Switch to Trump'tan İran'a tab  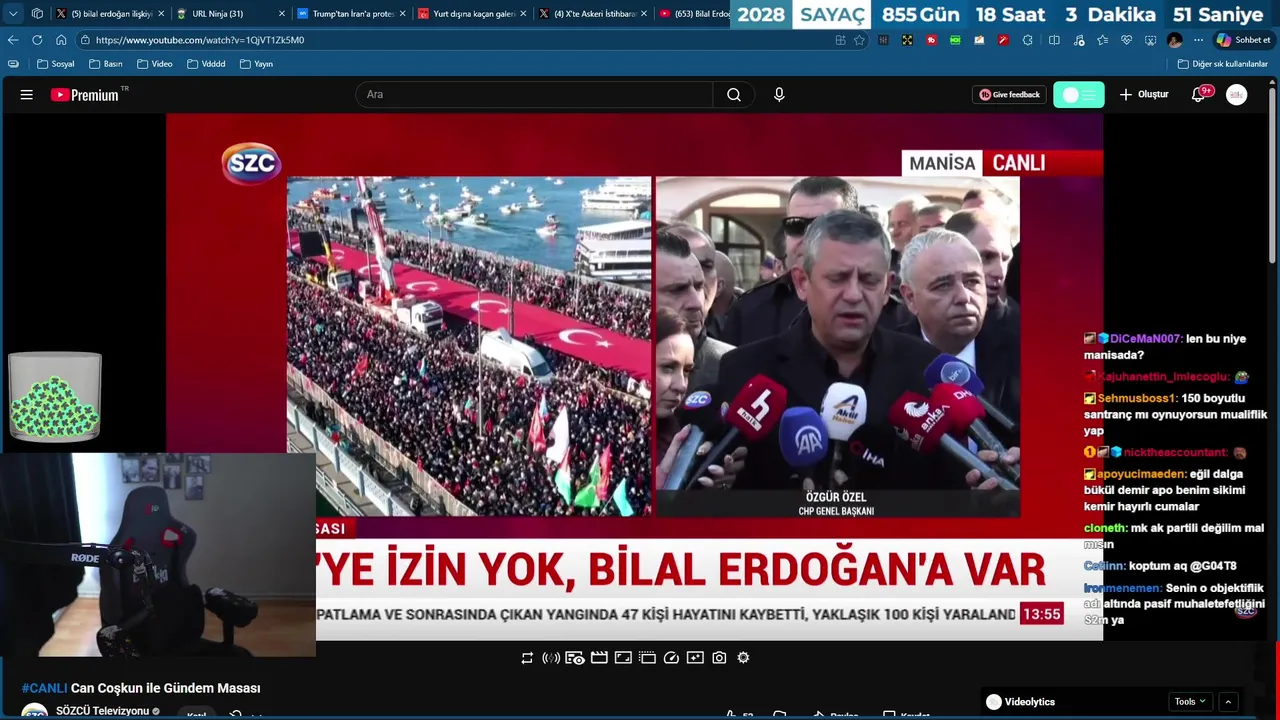coord(351,14)
